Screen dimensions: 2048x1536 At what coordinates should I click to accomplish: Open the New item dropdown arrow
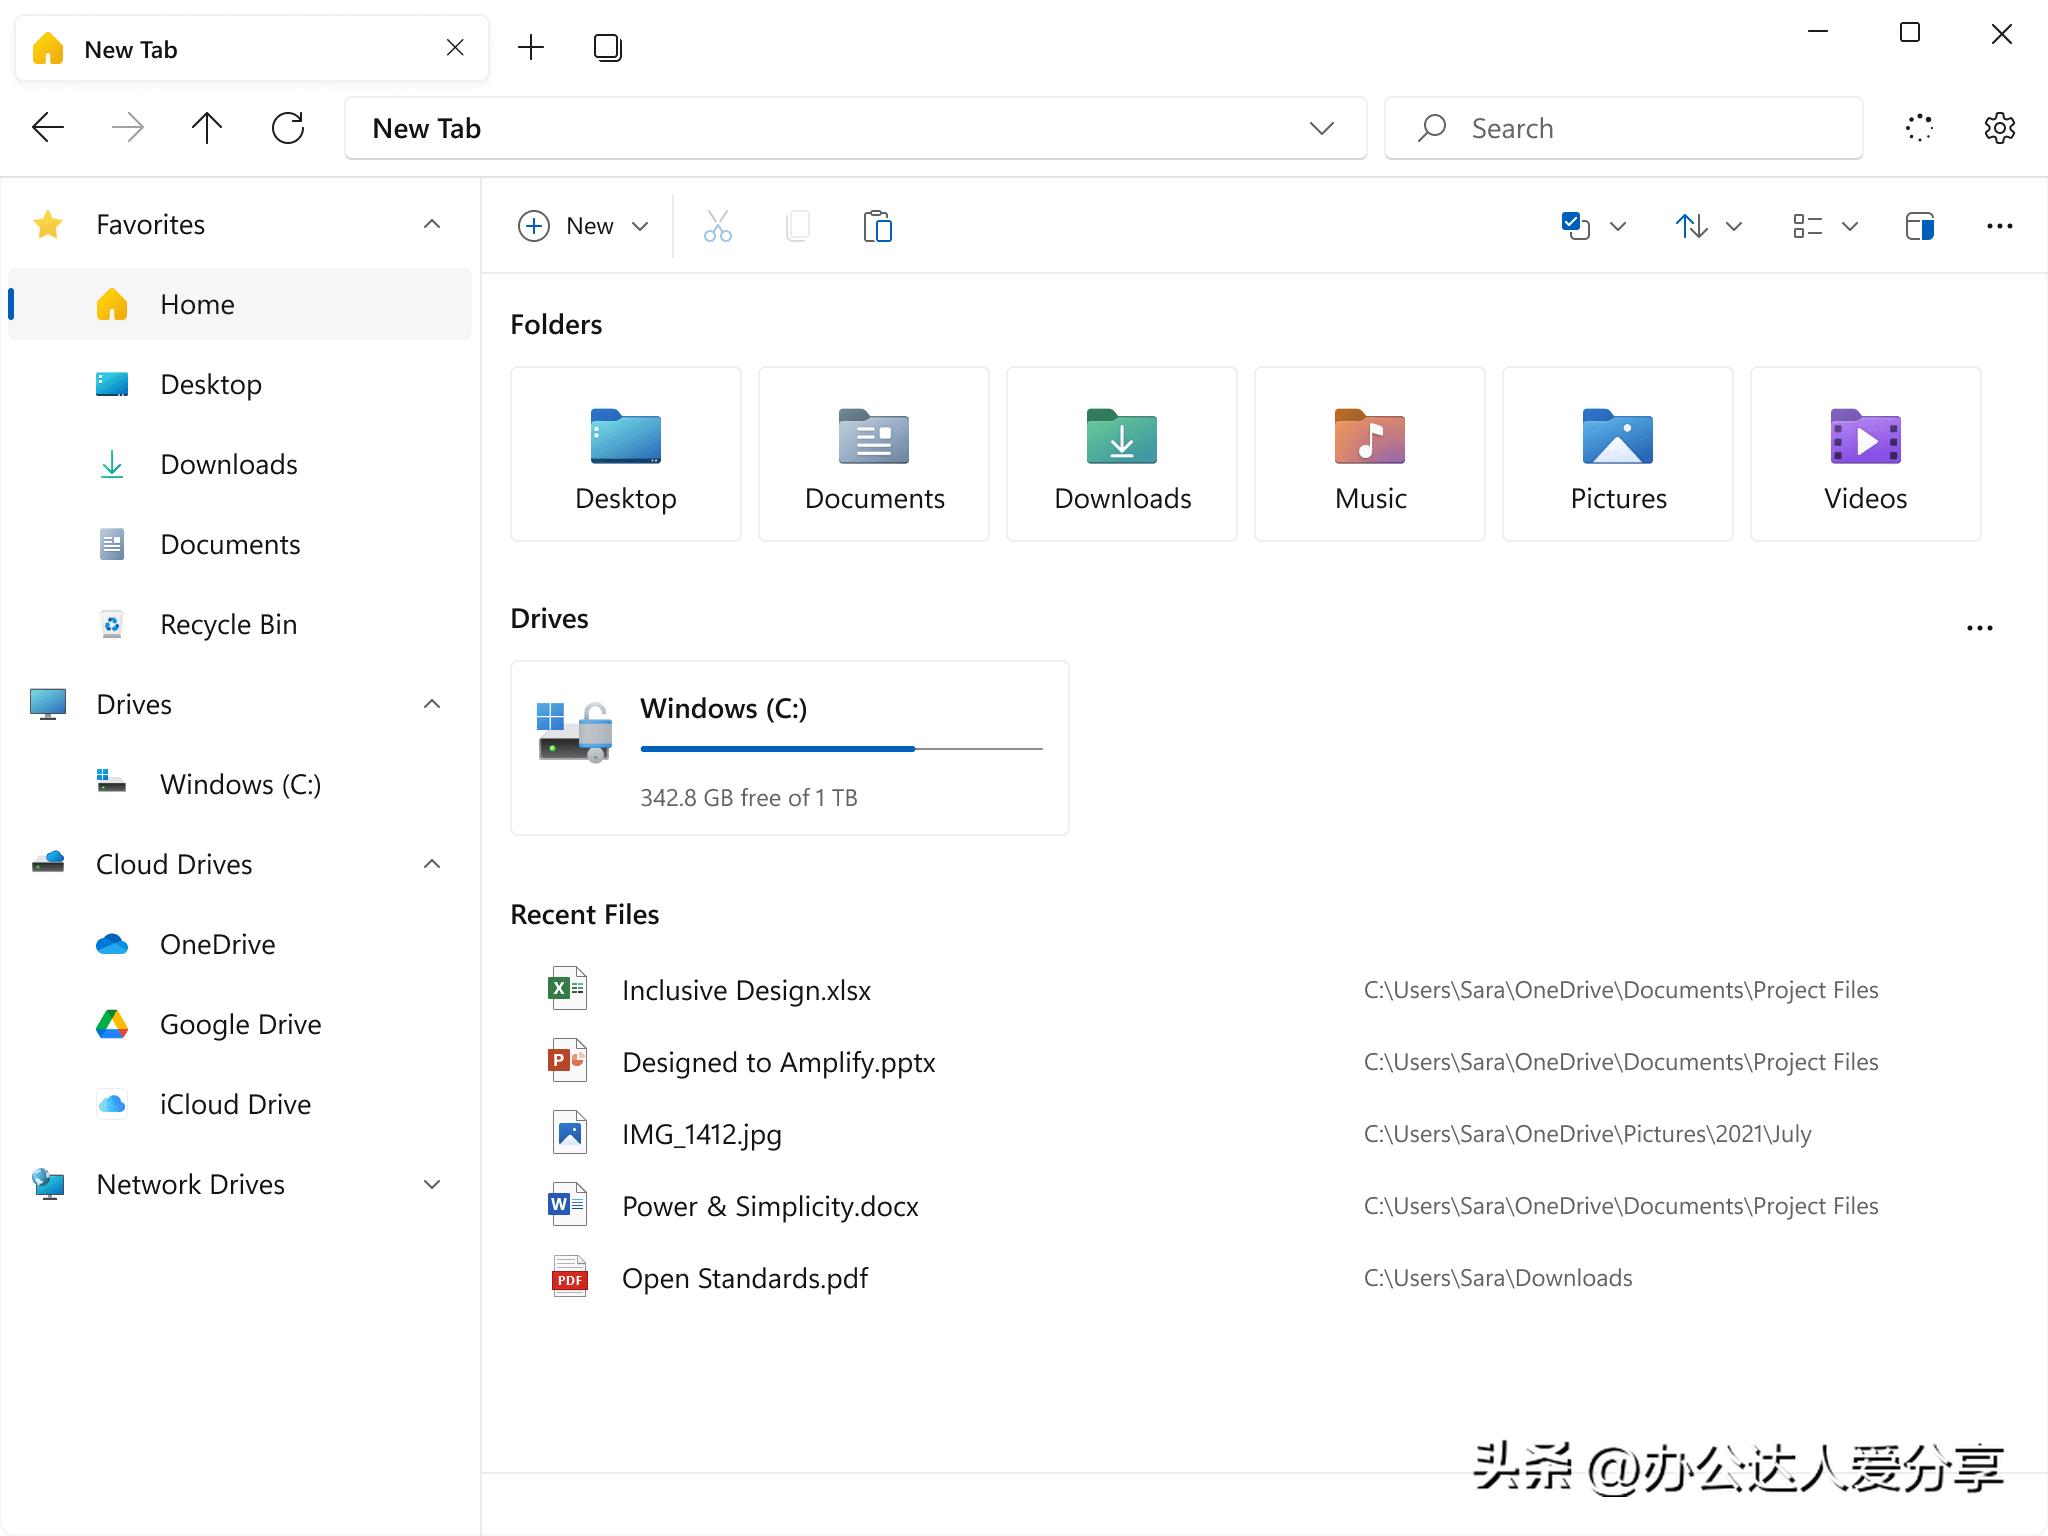[x=640, y=226]
